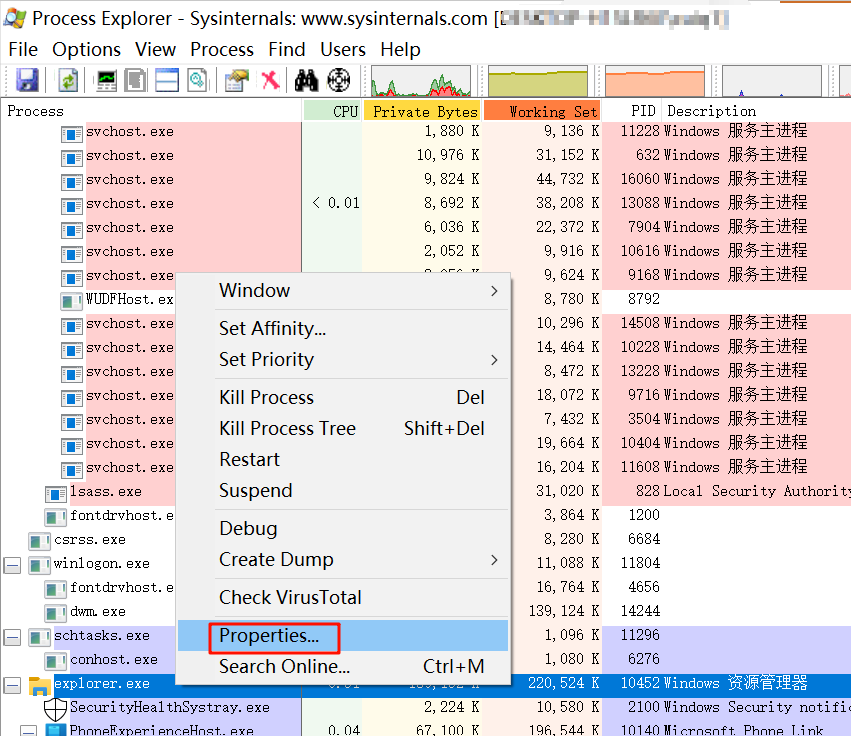The width and height of the screenshot is (851, 736).
Task: Click the Save toolbar icon
Action: (x=27, y=80)
